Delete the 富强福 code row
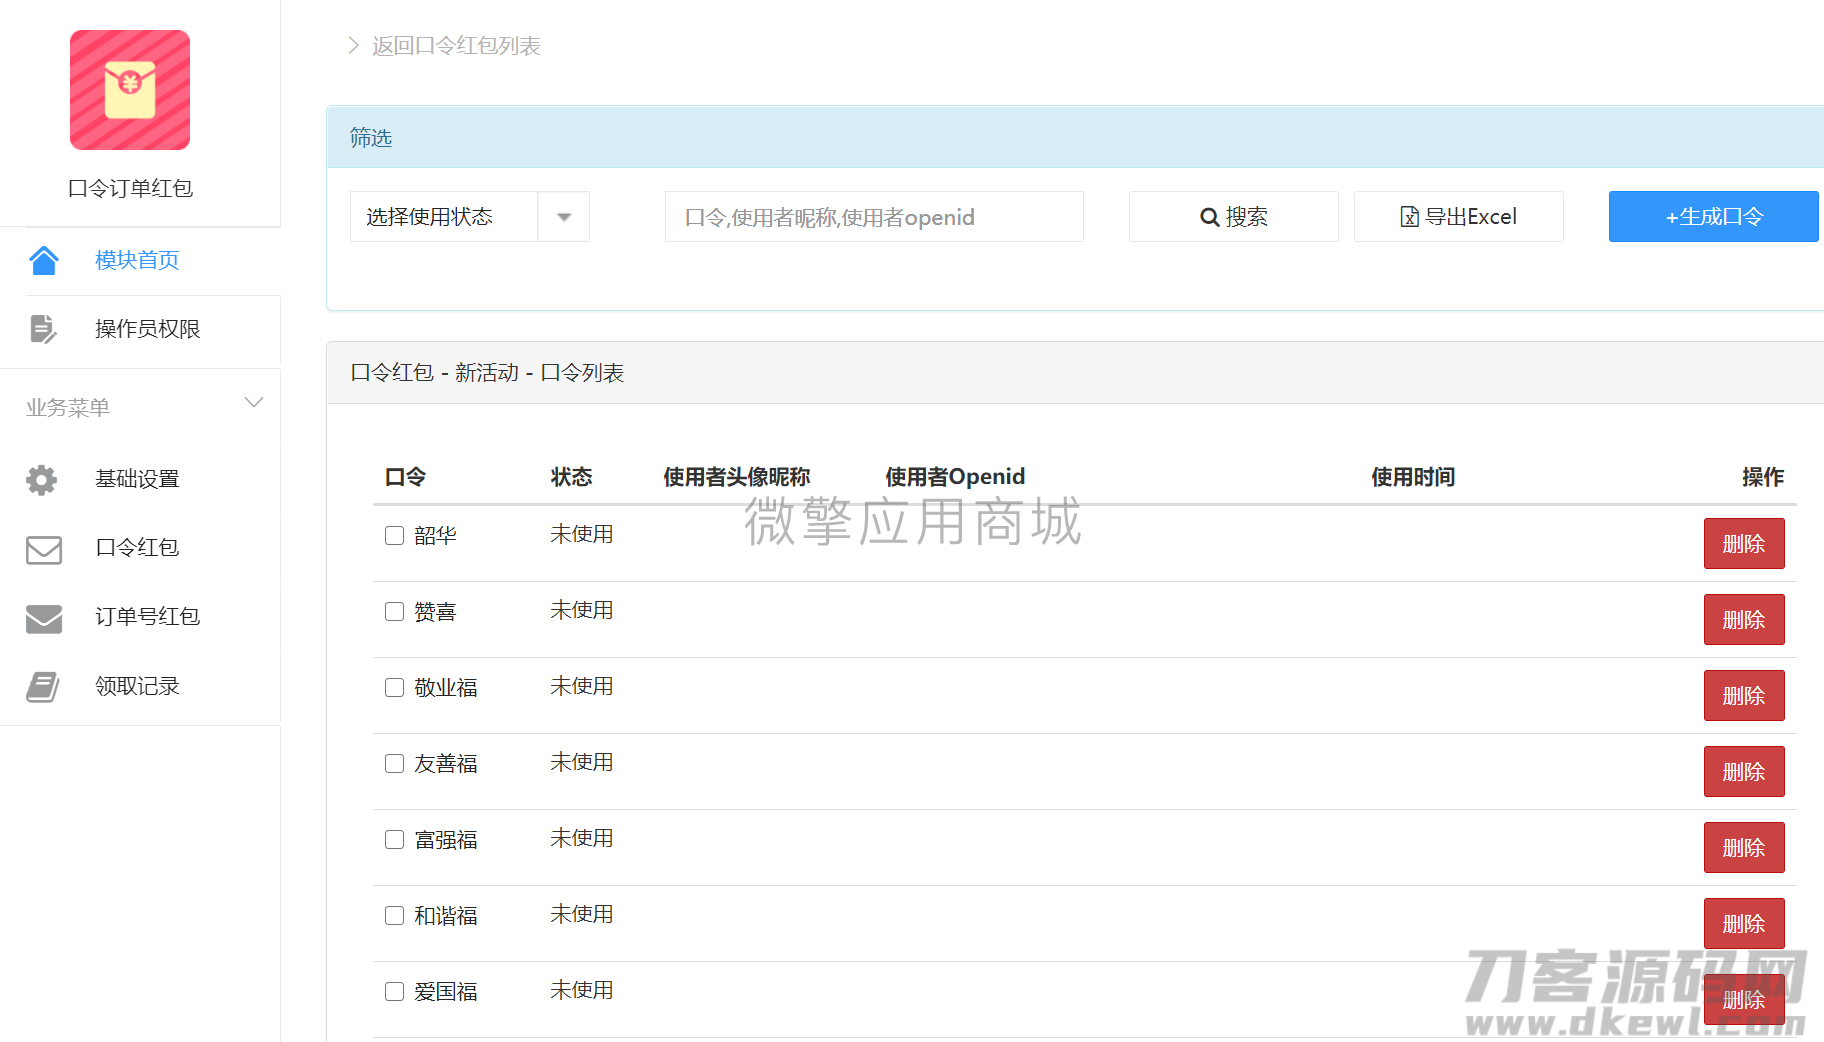Image resolution: width=1824 pixels, height=1042 pixels. coord(1743,848)
